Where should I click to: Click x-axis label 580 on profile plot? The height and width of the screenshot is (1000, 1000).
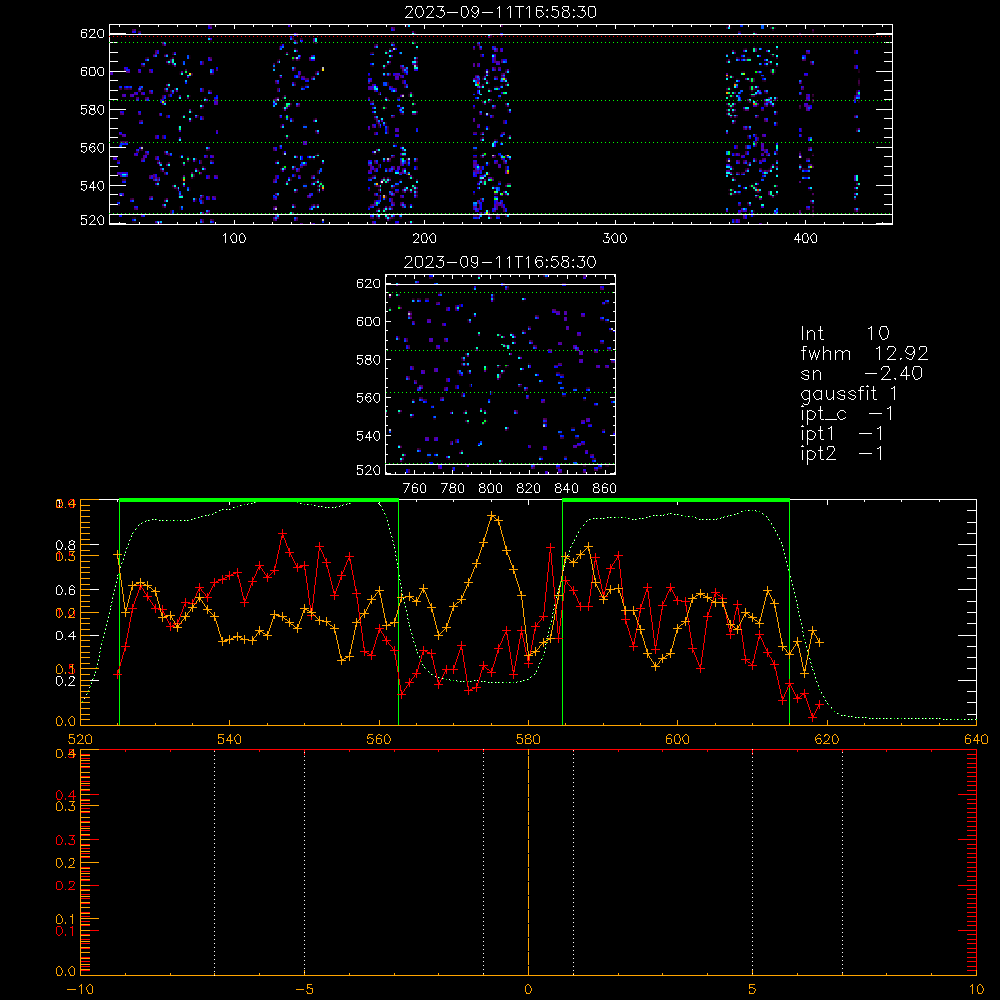[x=528, y=739]
